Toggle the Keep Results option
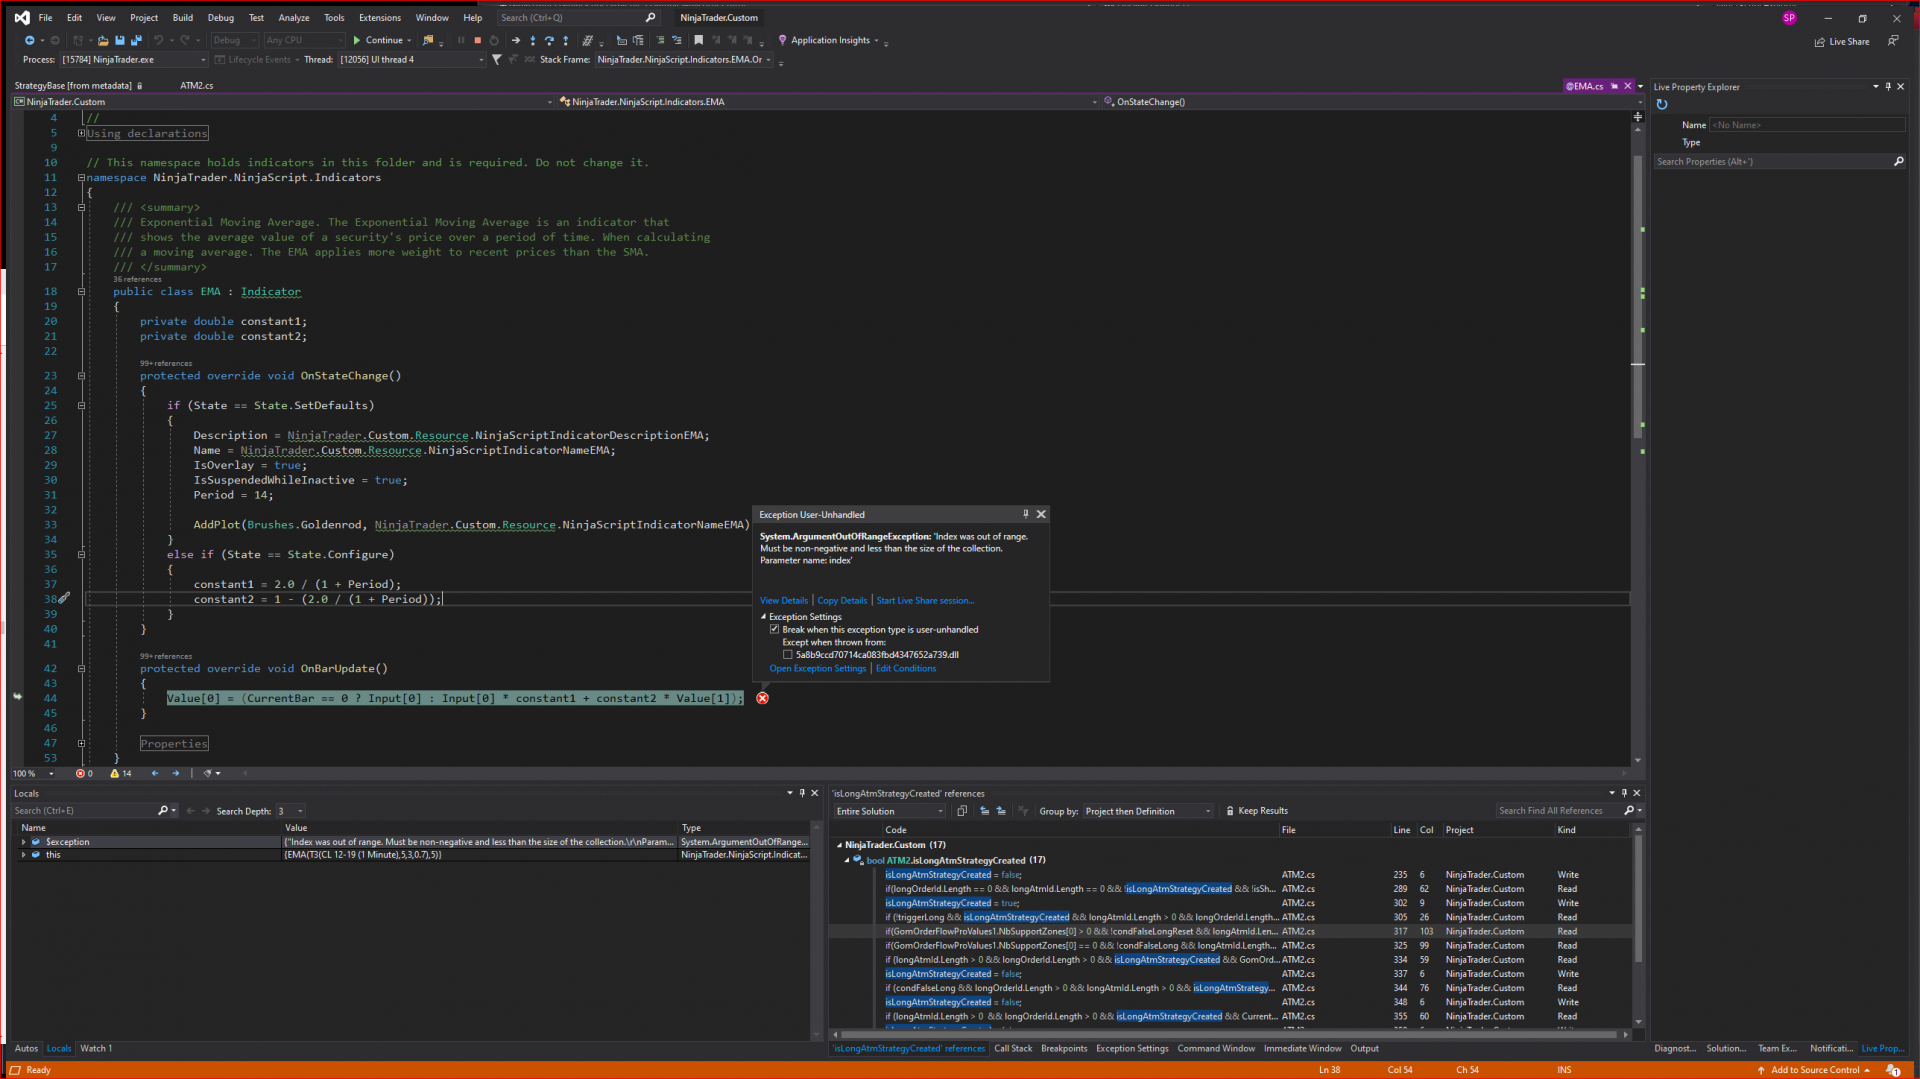 coord(1257,811)
